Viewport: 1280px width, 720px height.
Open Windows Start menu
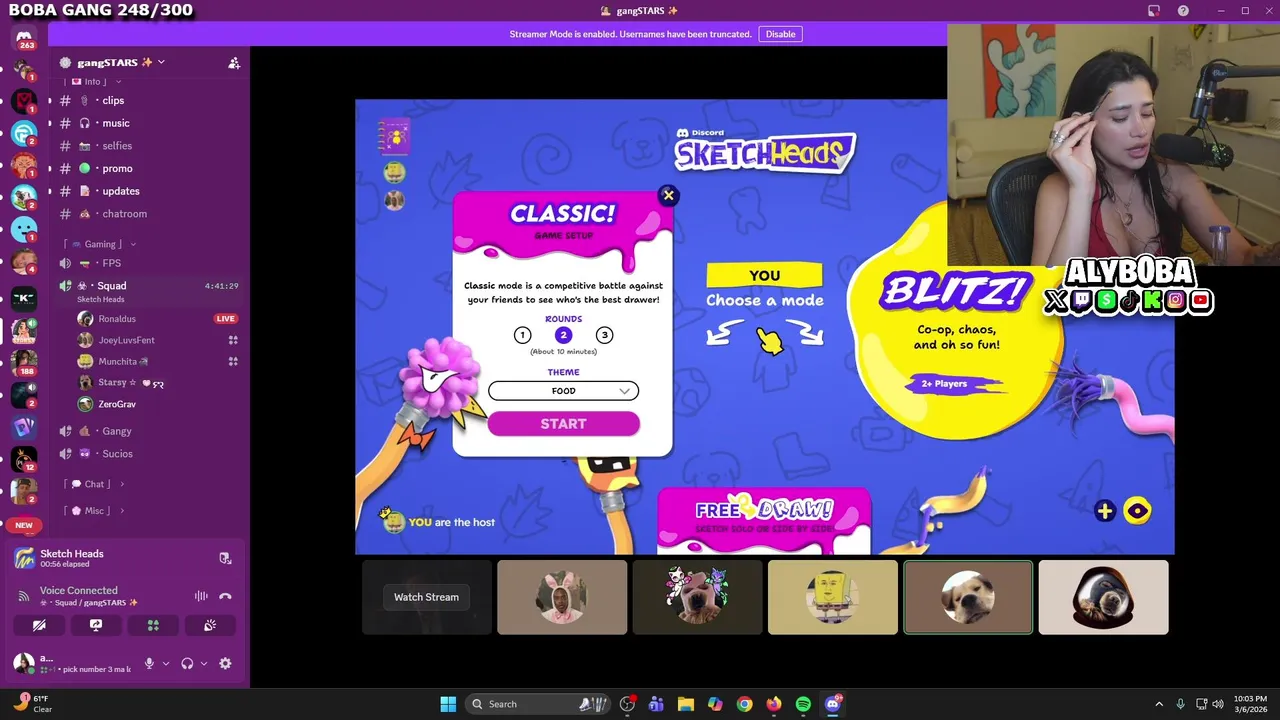pyautogui.click(x=448, y=704)
